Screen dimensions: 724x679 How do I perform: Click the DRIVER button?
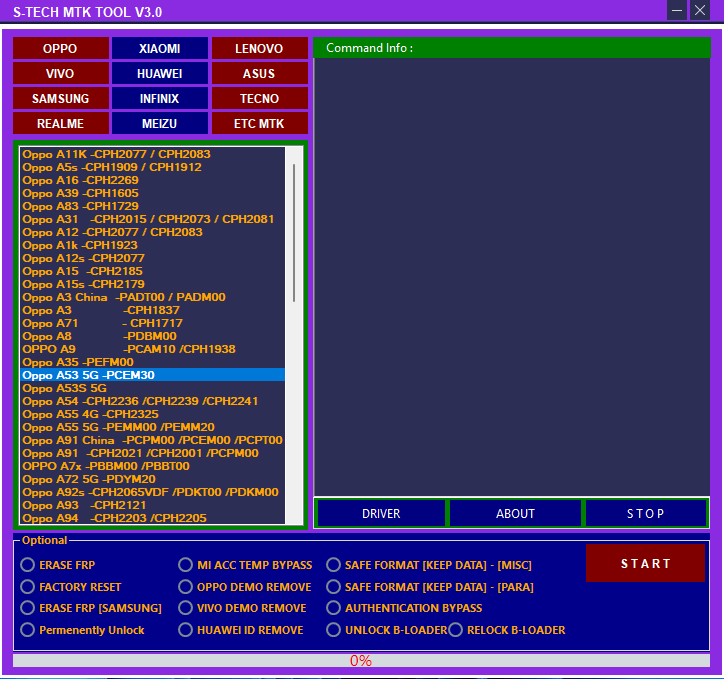tap(381, 513)
